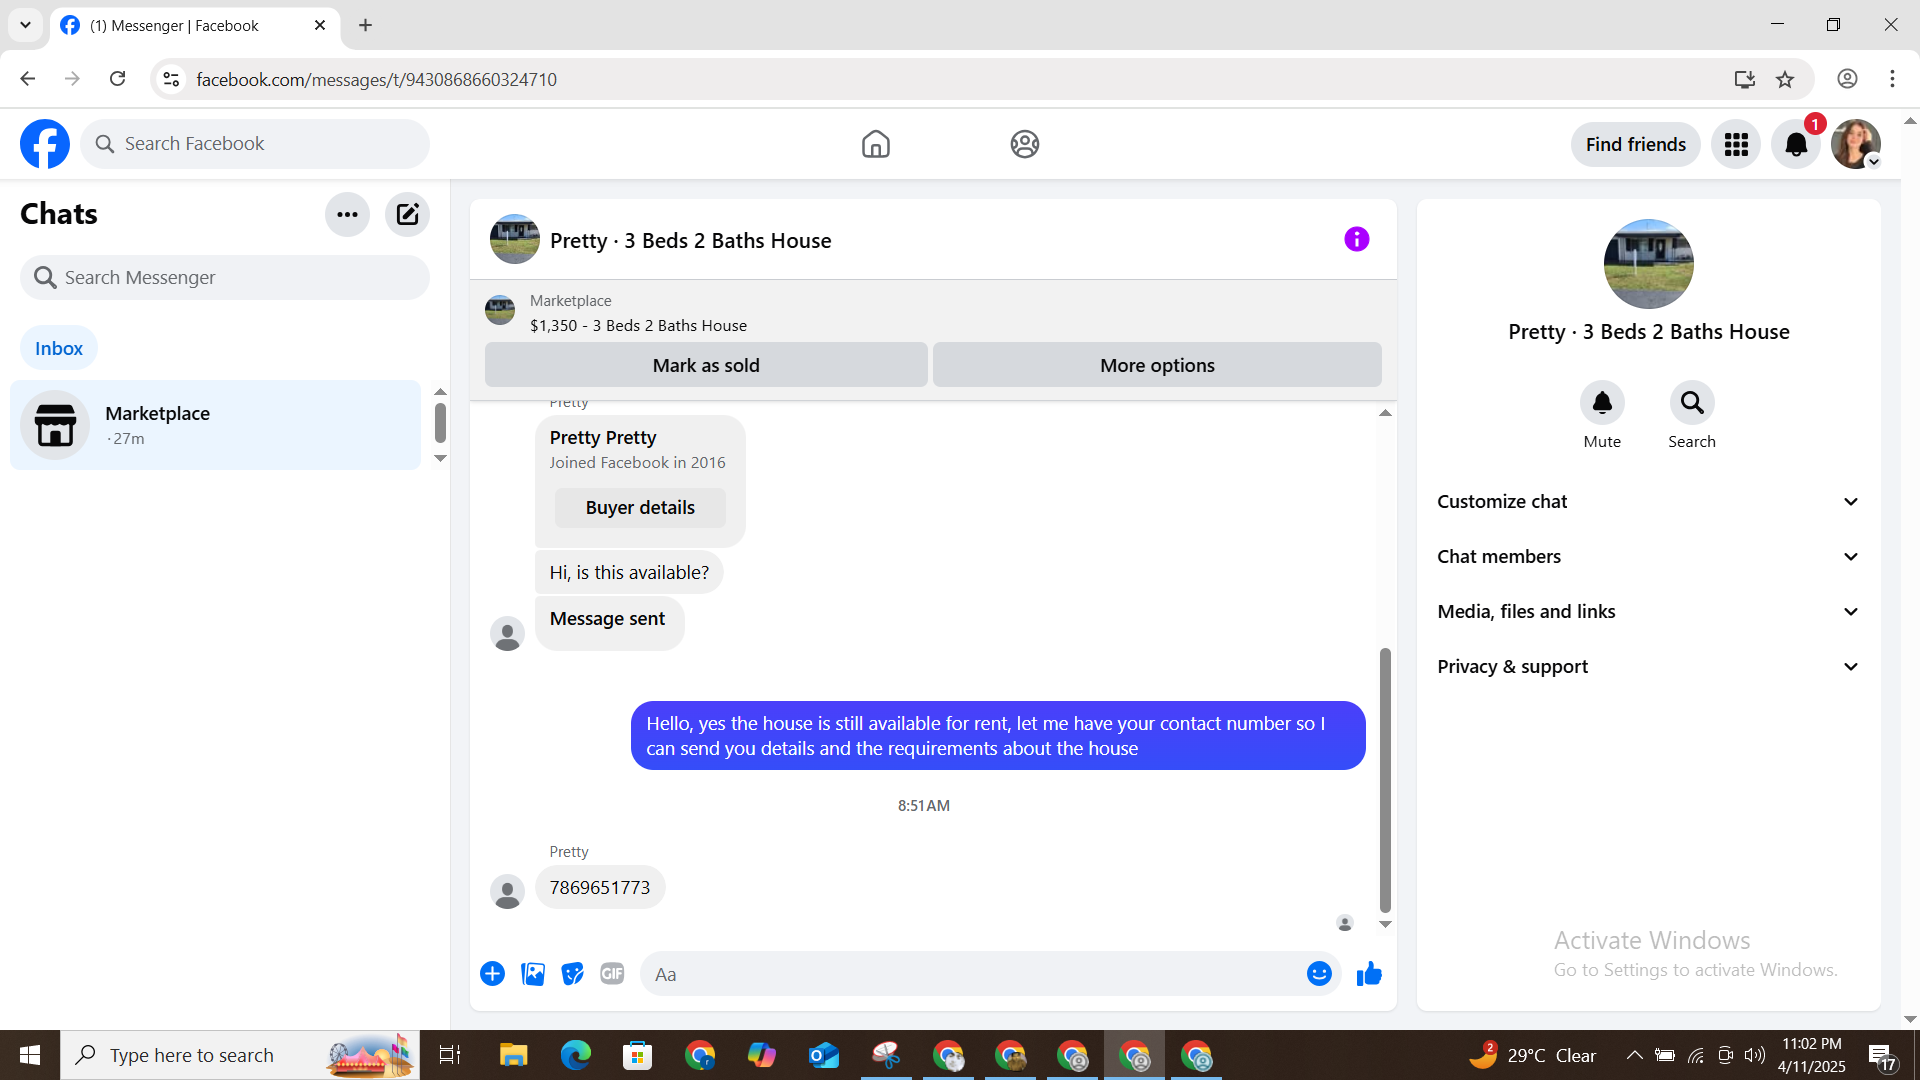Viewport: 1920px width, 1080px height.
Task: Go back to previous page
Action: 28,79
